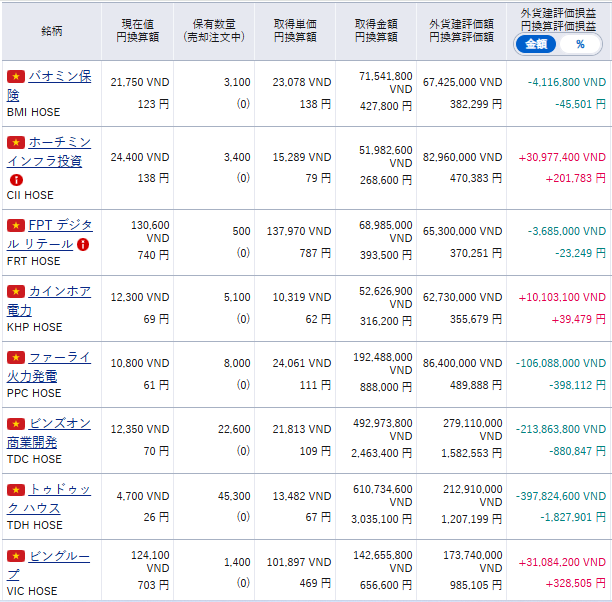
Task: Click the Vietnam flag icon beside バオミン保険
Action: pyautogui.click(x=15, y=77)
